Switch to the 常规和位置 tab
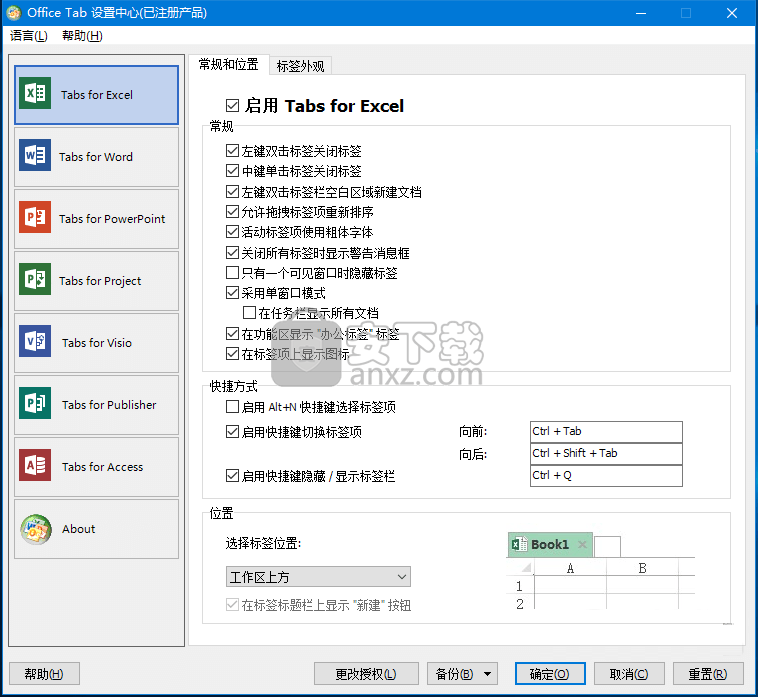This screenshot has width=758, height=697. pos(229,65)
